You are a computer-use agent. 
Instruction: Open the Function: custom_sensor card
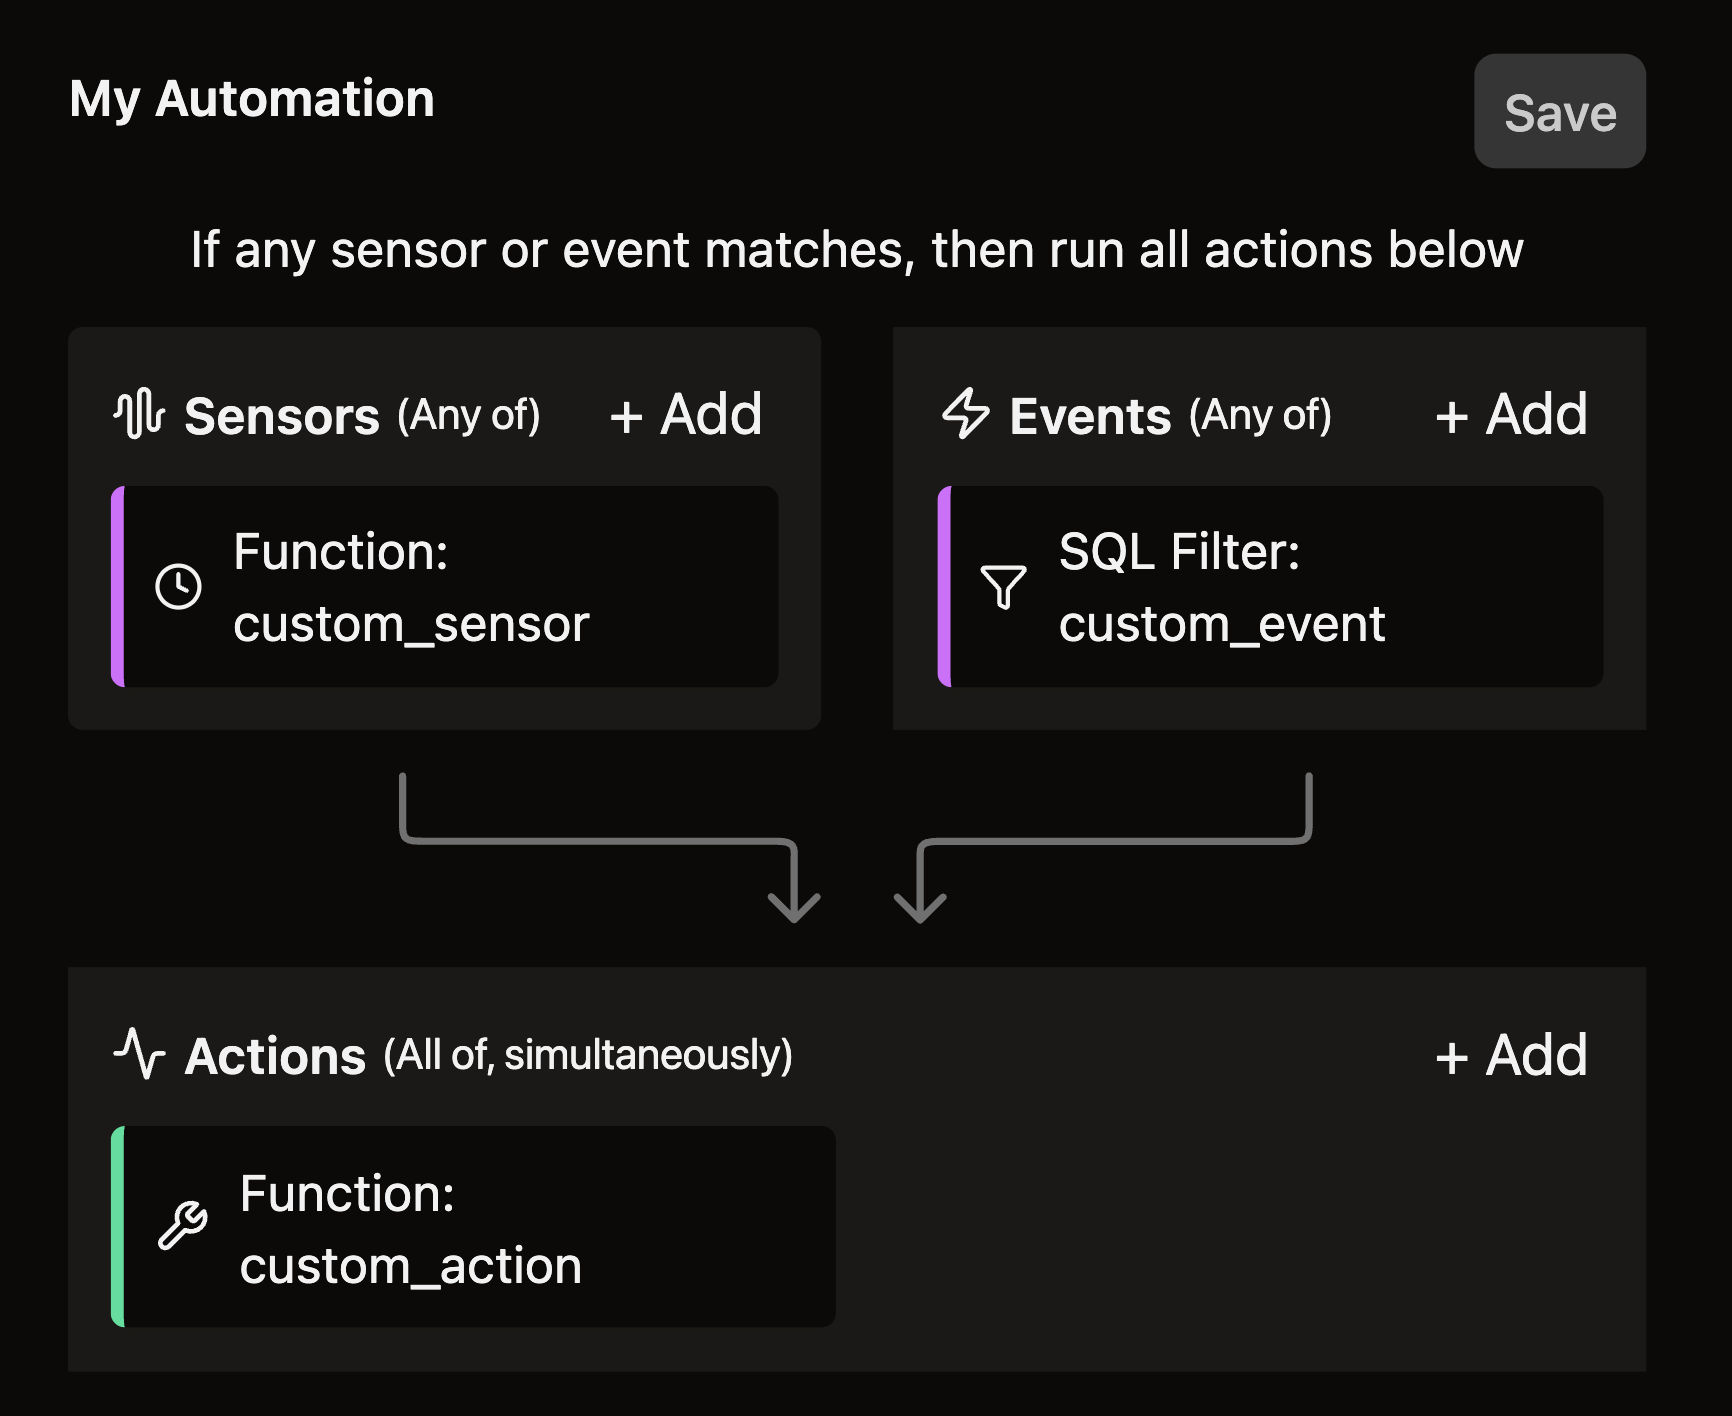coord(445,586)
